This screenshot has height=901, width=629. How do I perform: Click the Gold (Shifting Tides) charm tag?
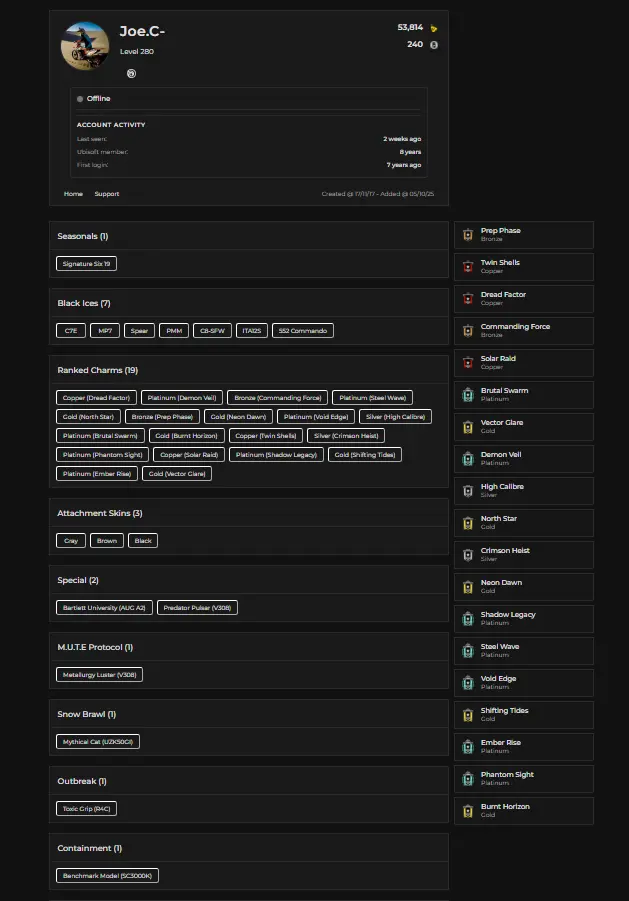(x=365, y=455)
